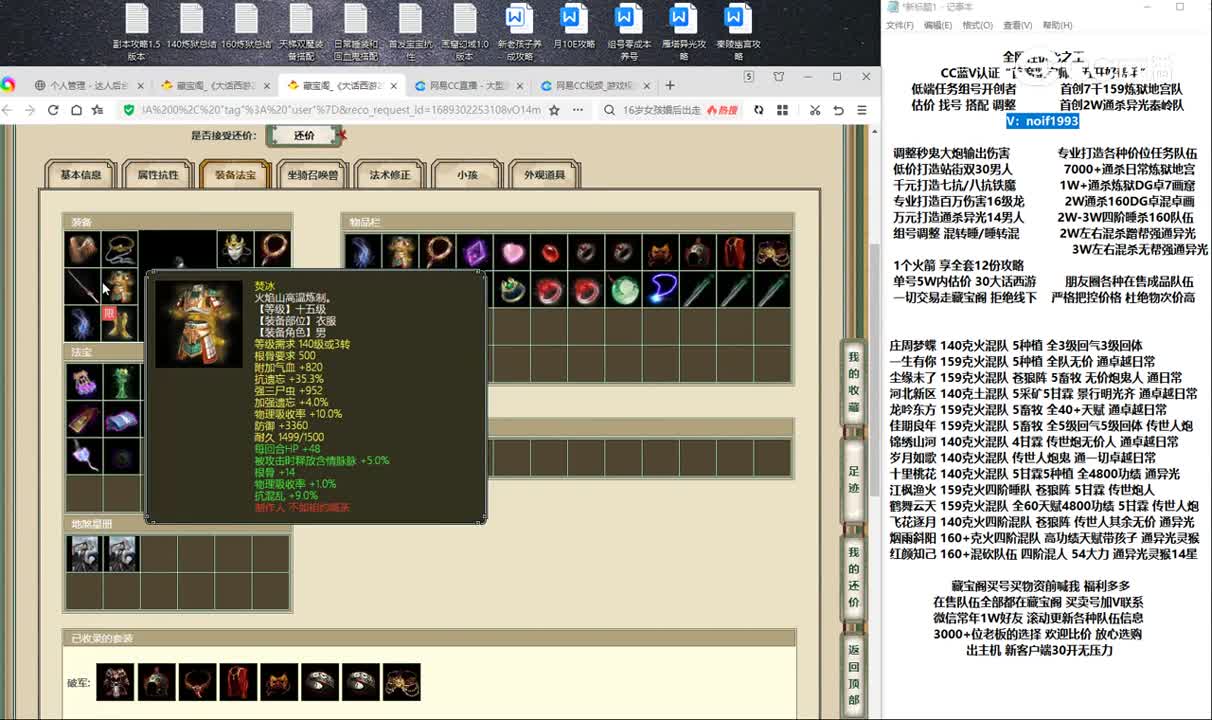
Task: Click the red necklace piece in the 破军 set
Action: click(197, 682)
